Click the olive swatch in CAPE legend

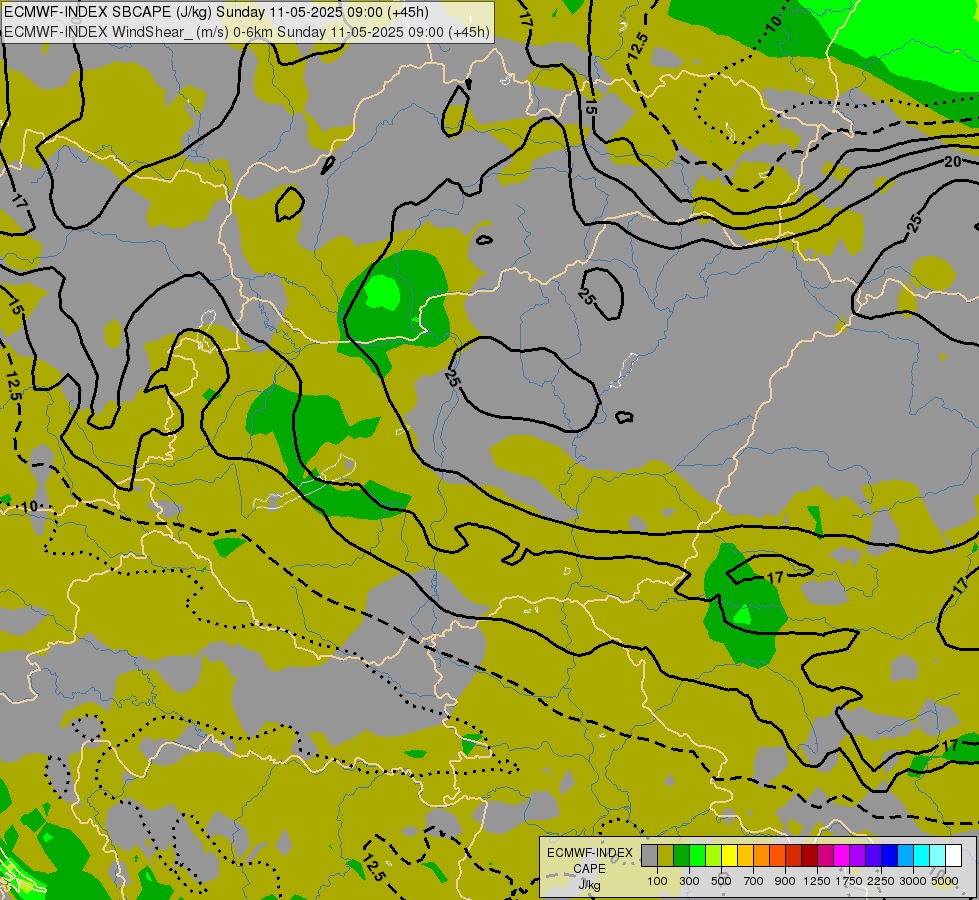tap(666, 856)
